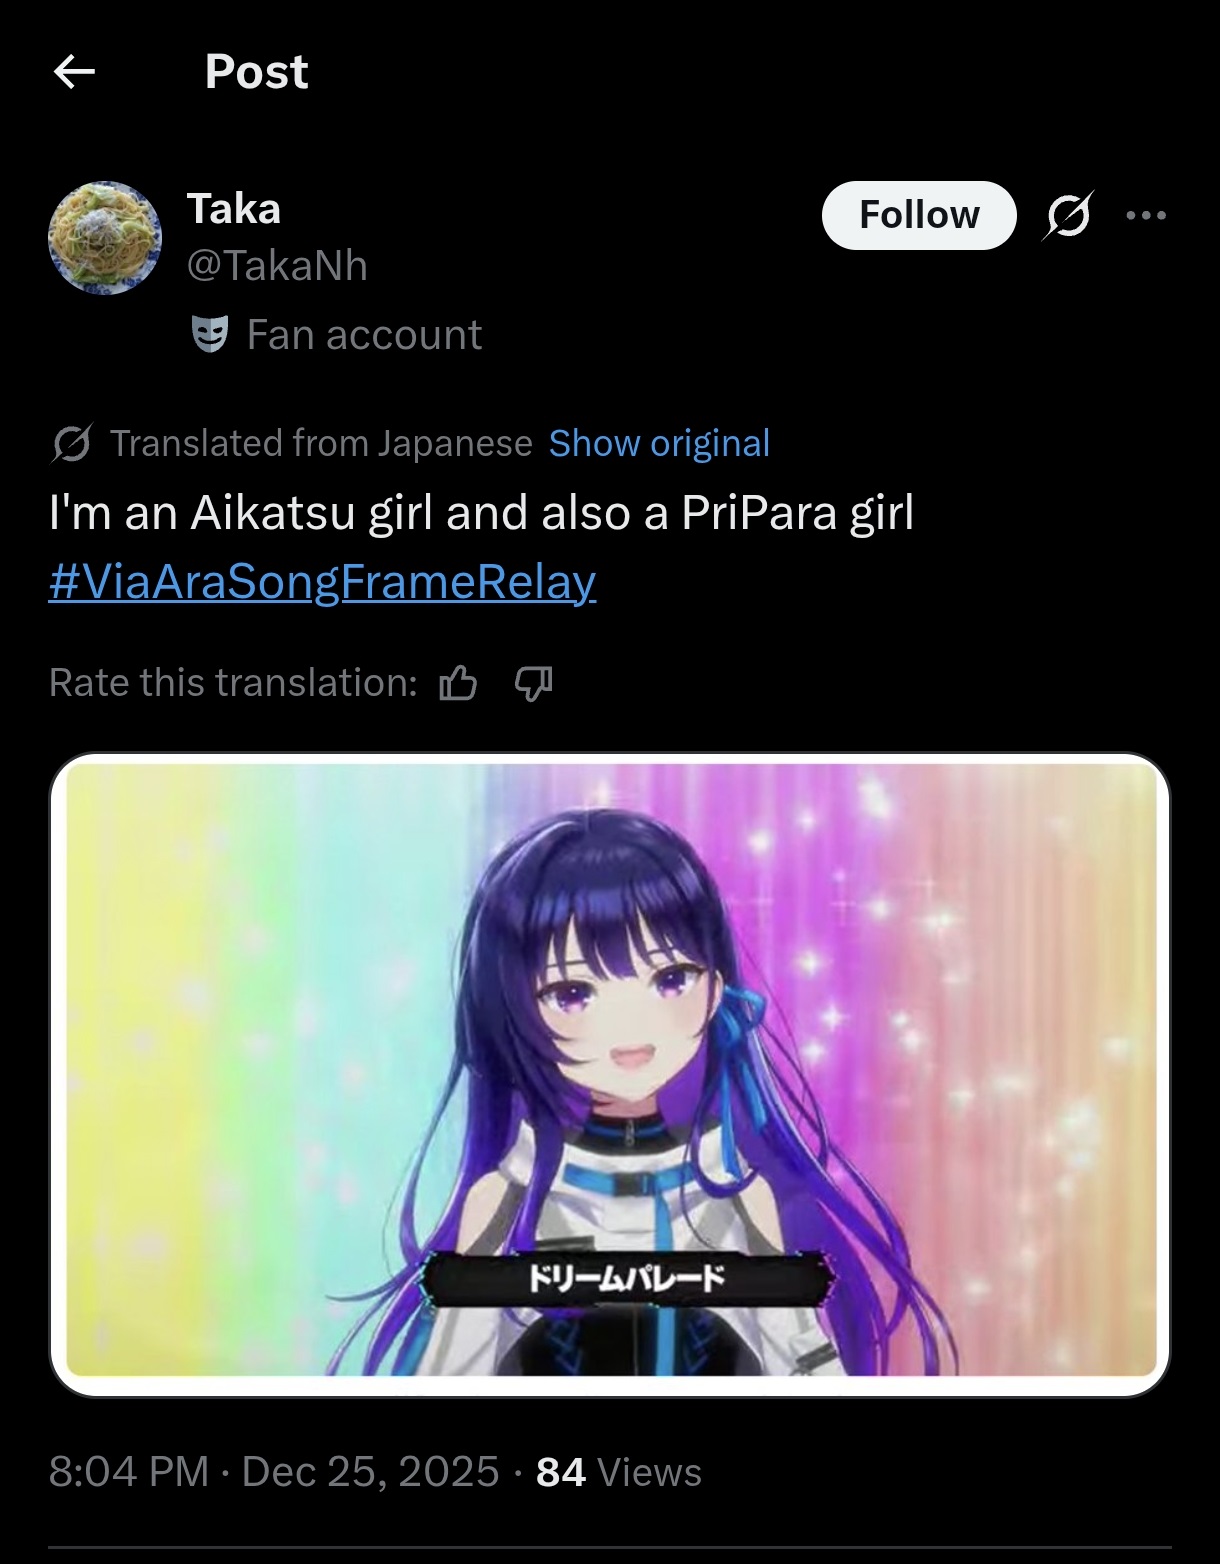Open Taka's pasta profile picture
The height and width of the screenshot is (1564, 1220).
click(105, 237)
